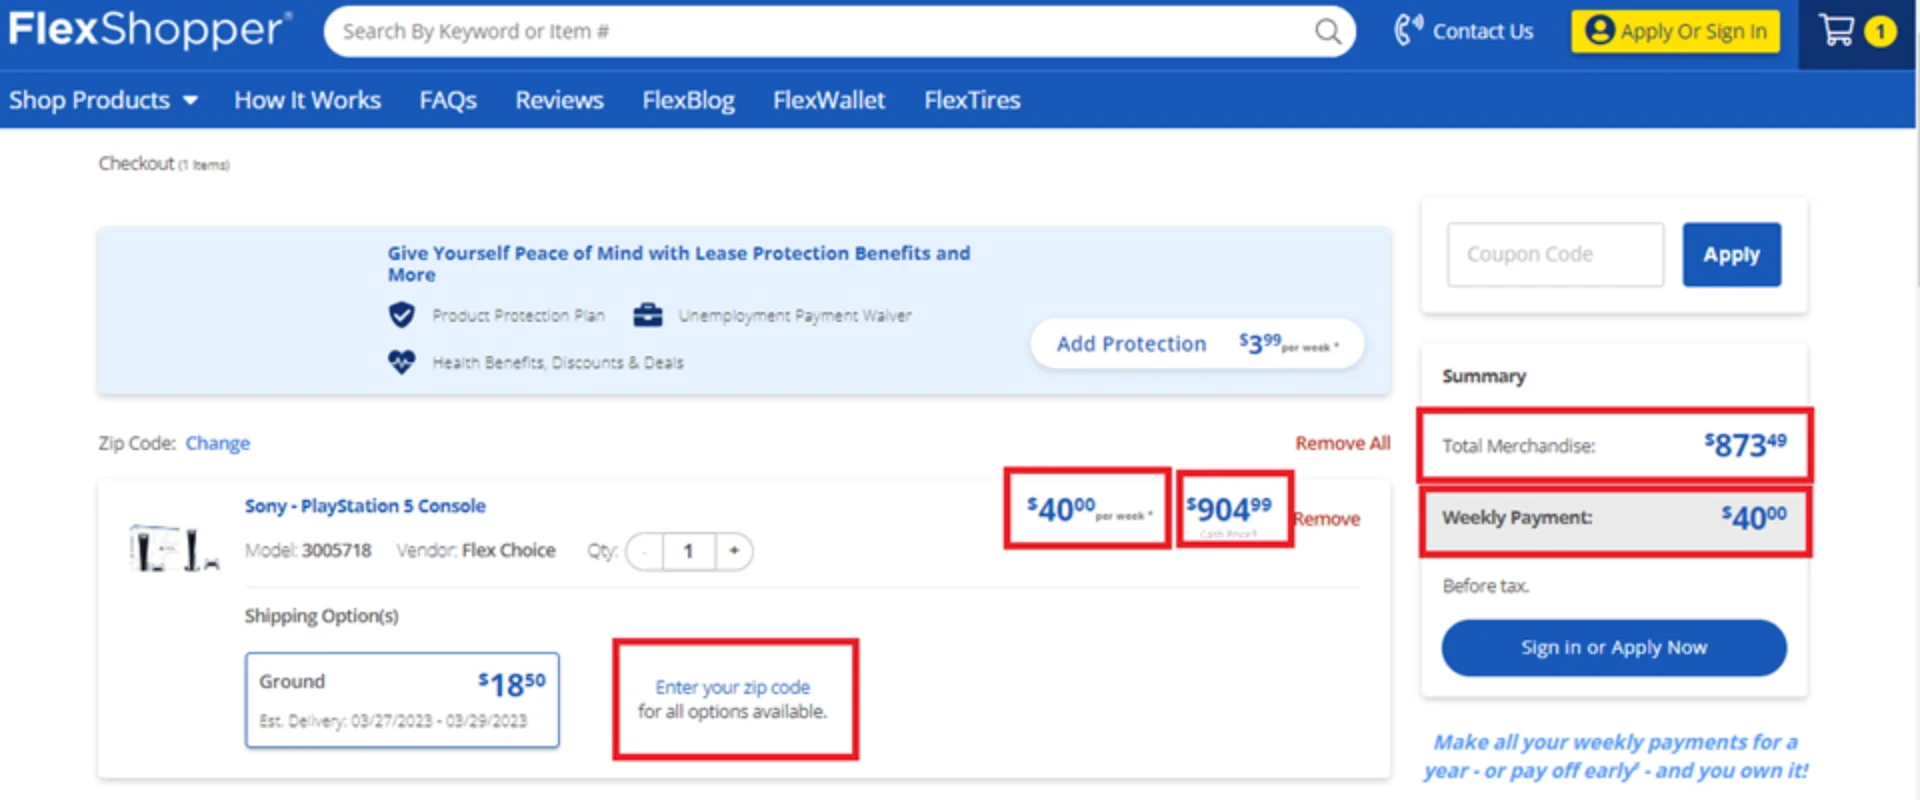The height and width of the screenshot is (800, 1920).
Task: Click the PlayStation 5 product thumbnail
Action: [x=174, y=549]
